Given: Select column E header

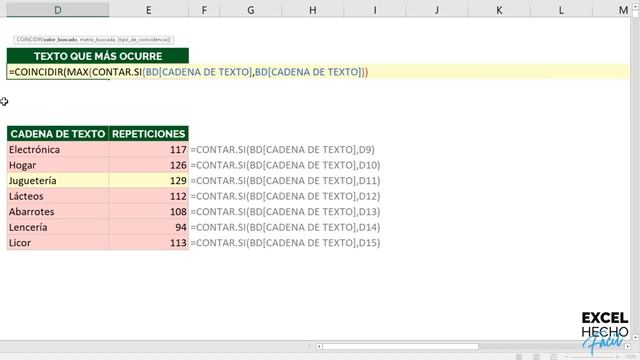Looking at the screenshot, I should (149, 10).
